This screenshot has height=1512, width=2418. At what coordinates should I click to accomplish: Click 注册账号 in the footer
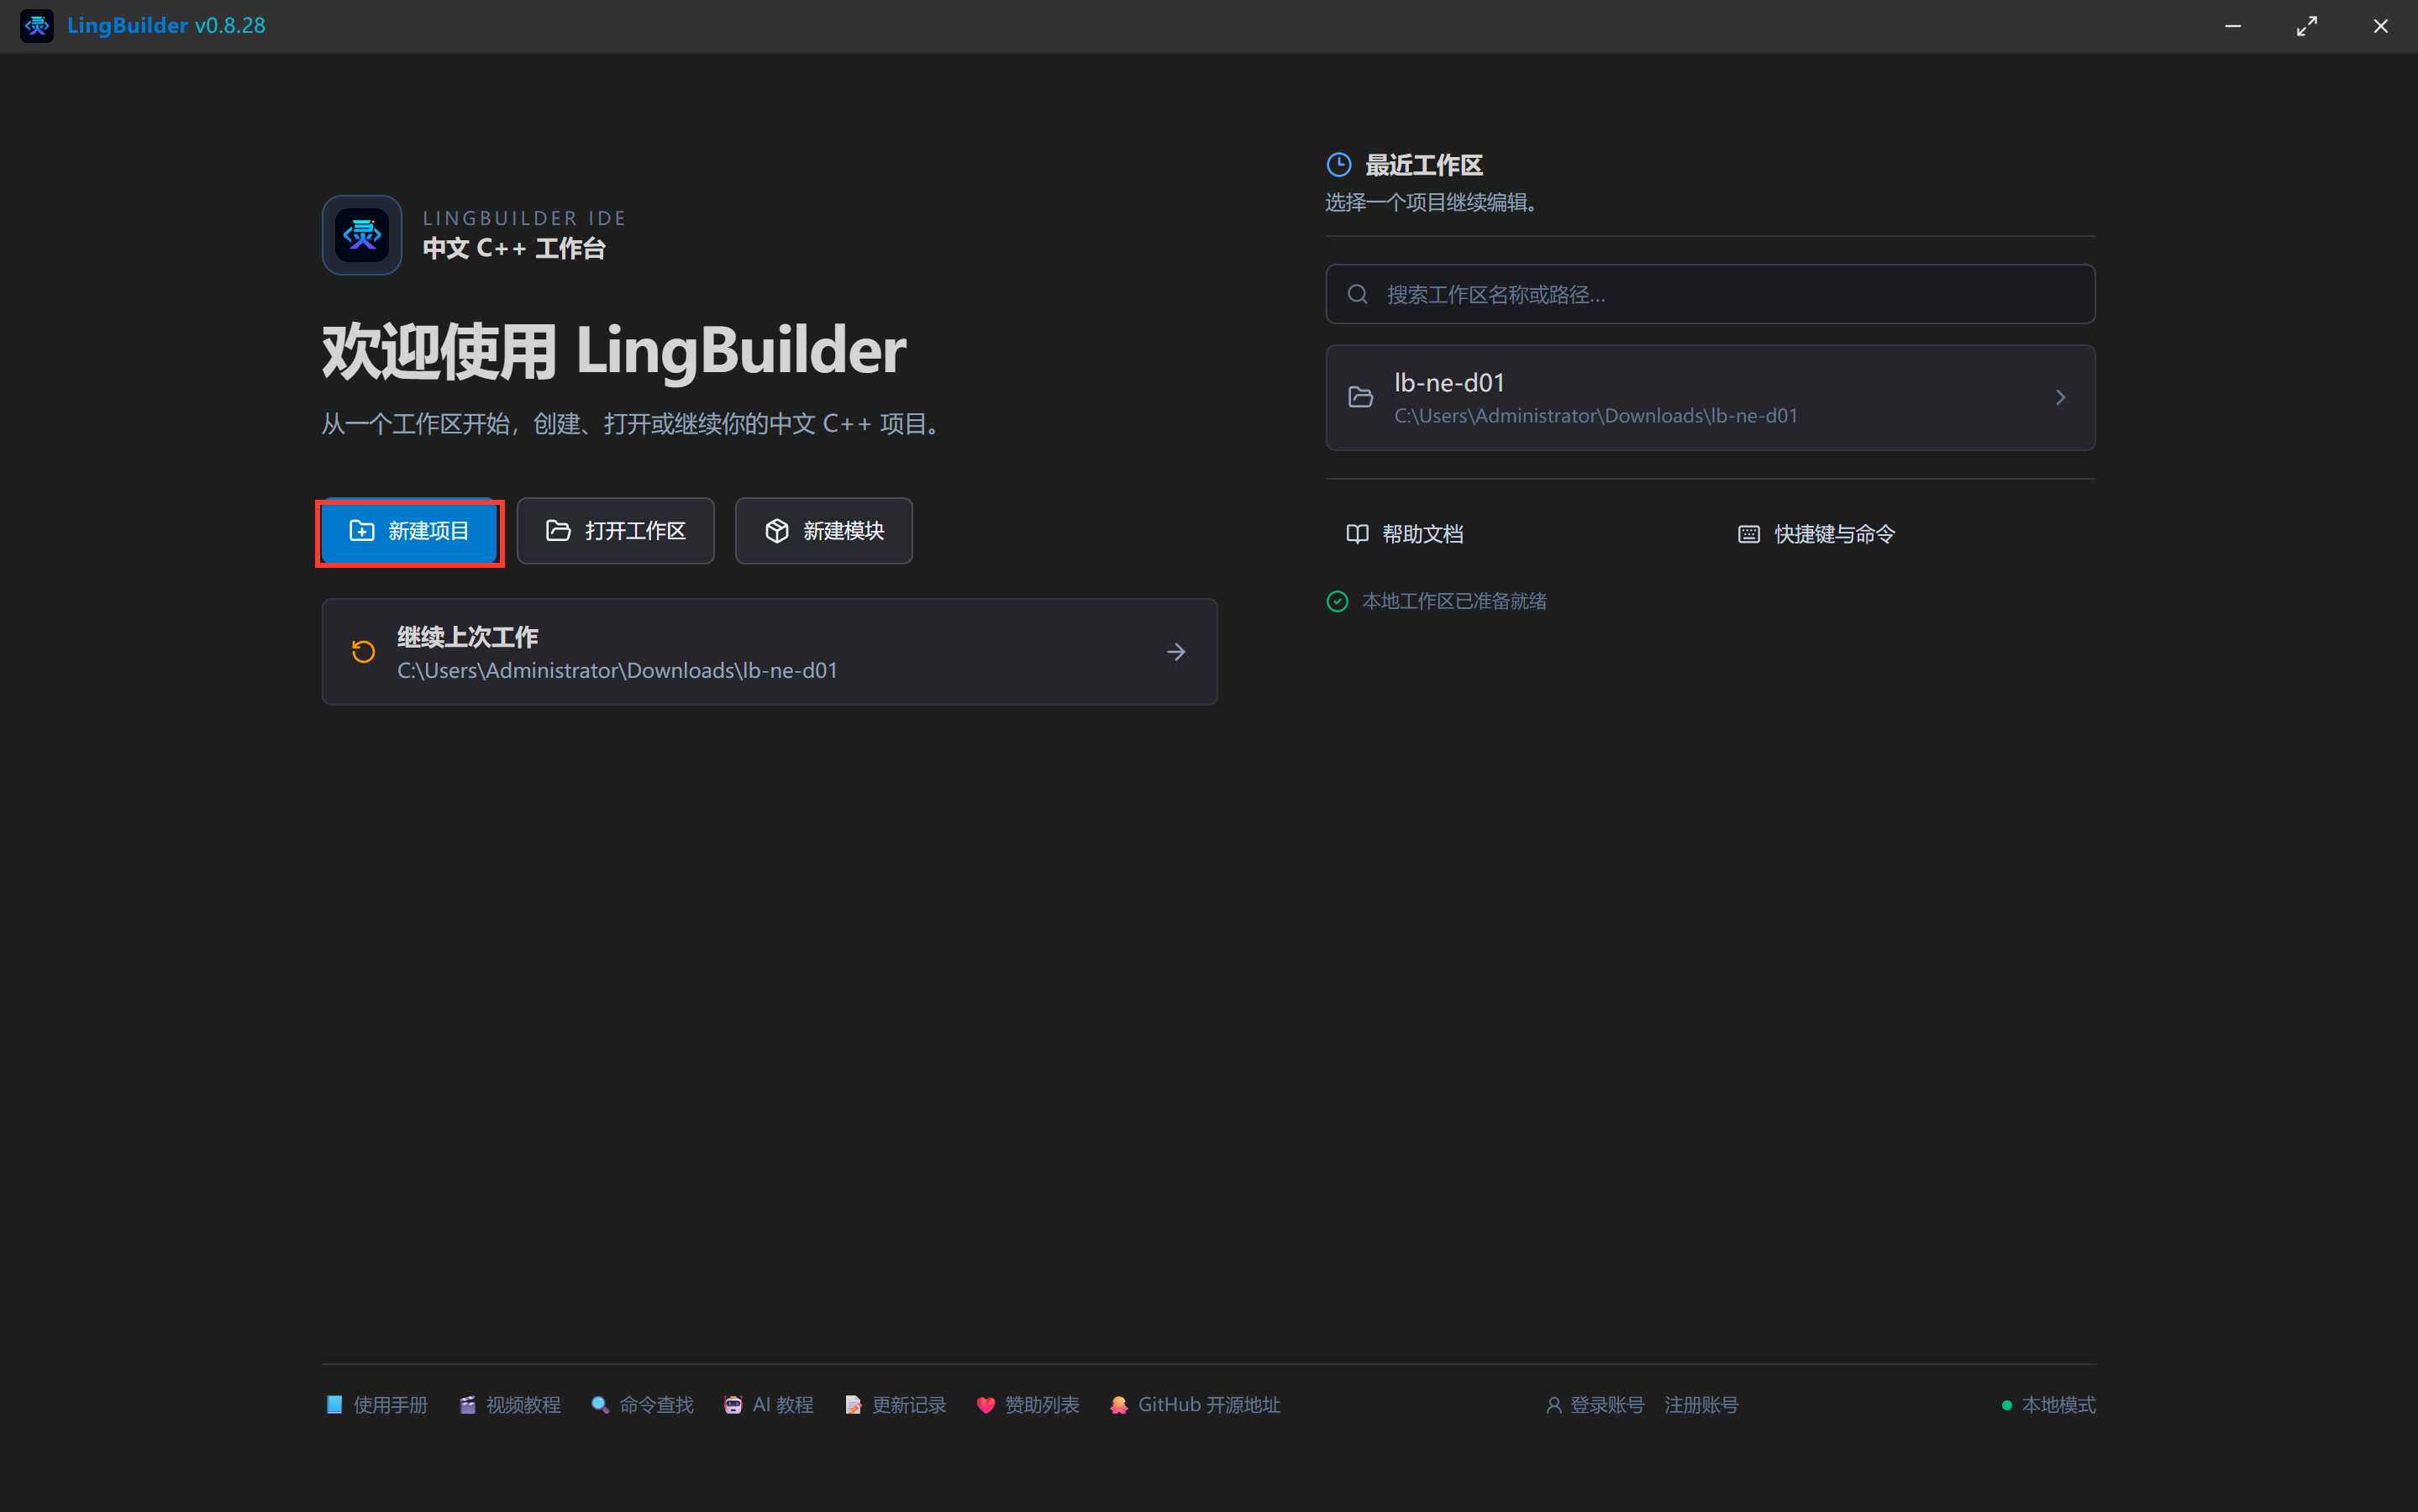1701,1405
